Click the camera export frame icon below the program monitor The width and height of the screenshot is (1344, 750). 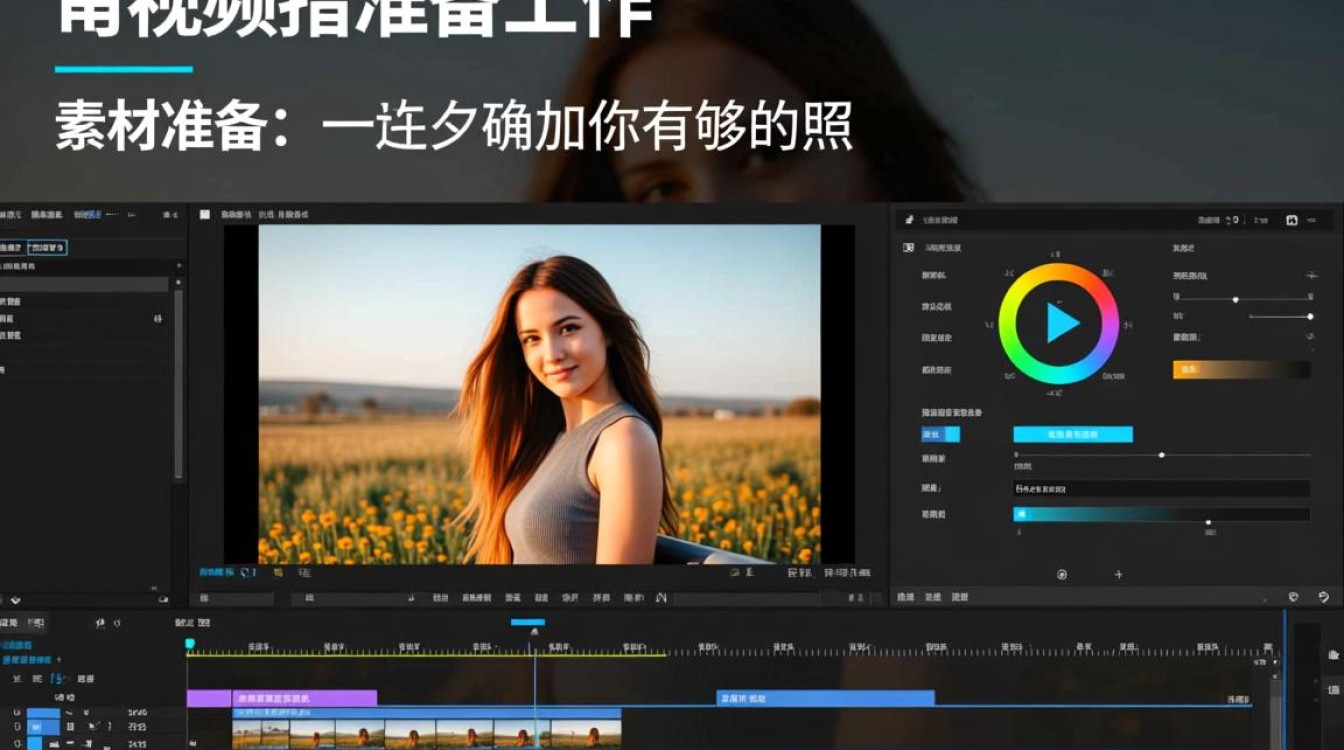[x=733, y=571]
